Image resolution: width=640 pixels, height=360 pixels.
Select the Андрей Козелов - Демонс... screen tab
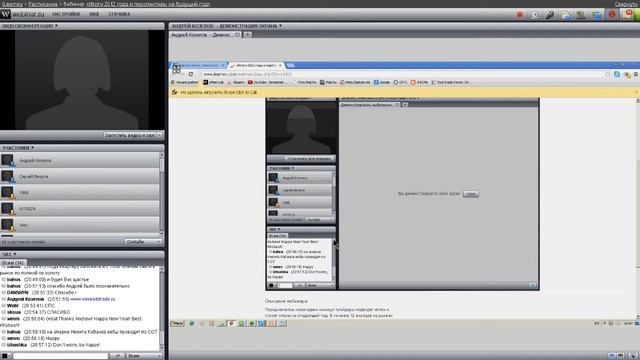click(x=206, y=35)
